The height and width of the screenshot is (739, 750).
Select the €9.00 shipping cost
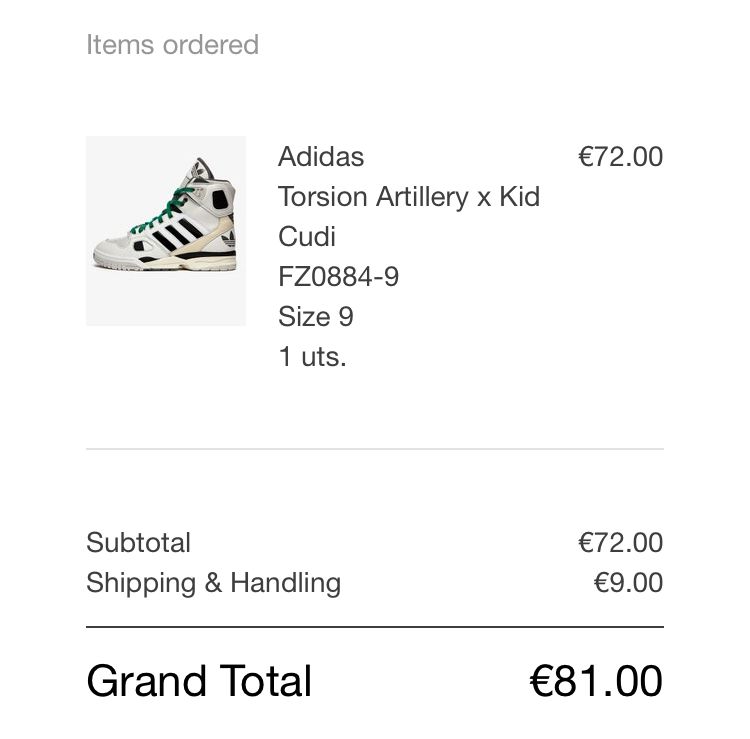click(x=628, y=583)
